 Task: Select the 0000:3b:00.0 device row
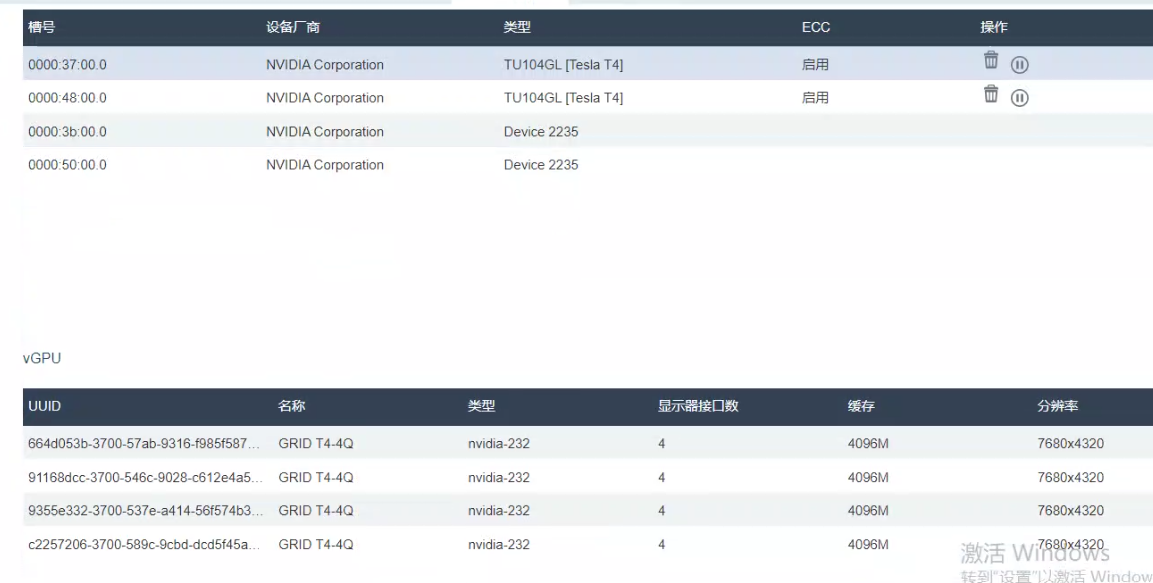point(67,132)
